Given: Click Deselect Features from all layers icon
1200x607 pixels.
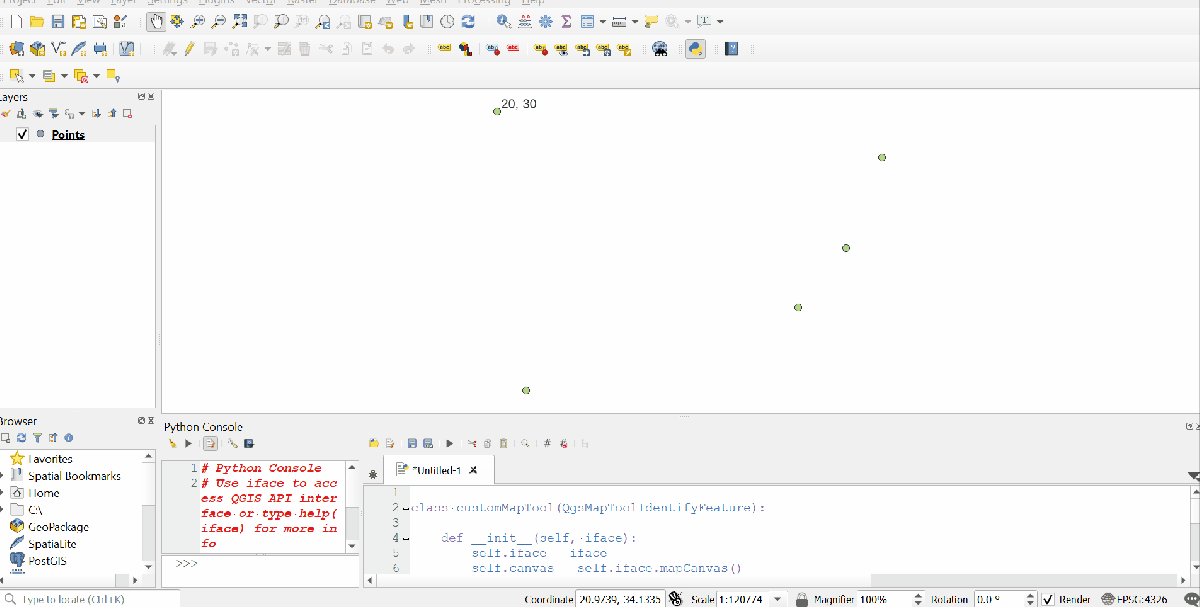Looking at the screenshot, I should click(x=80, y=75).
